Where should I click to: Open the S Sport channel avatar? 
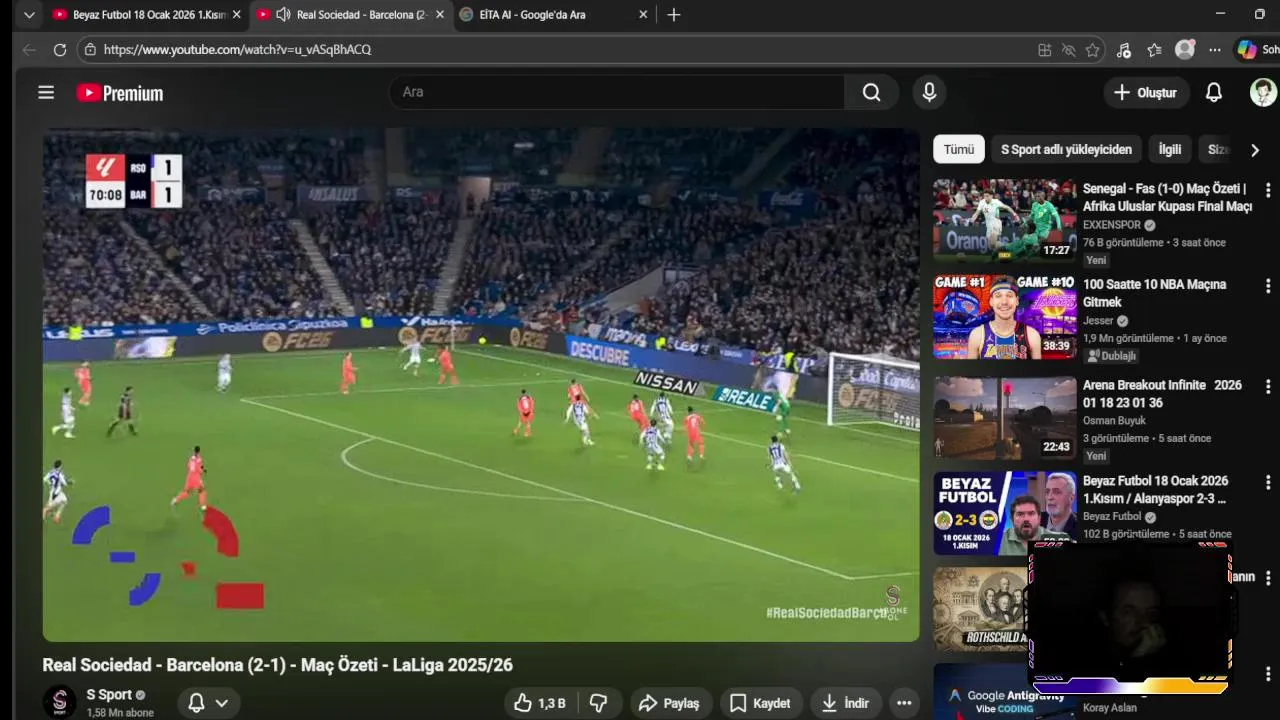[59, 702]
